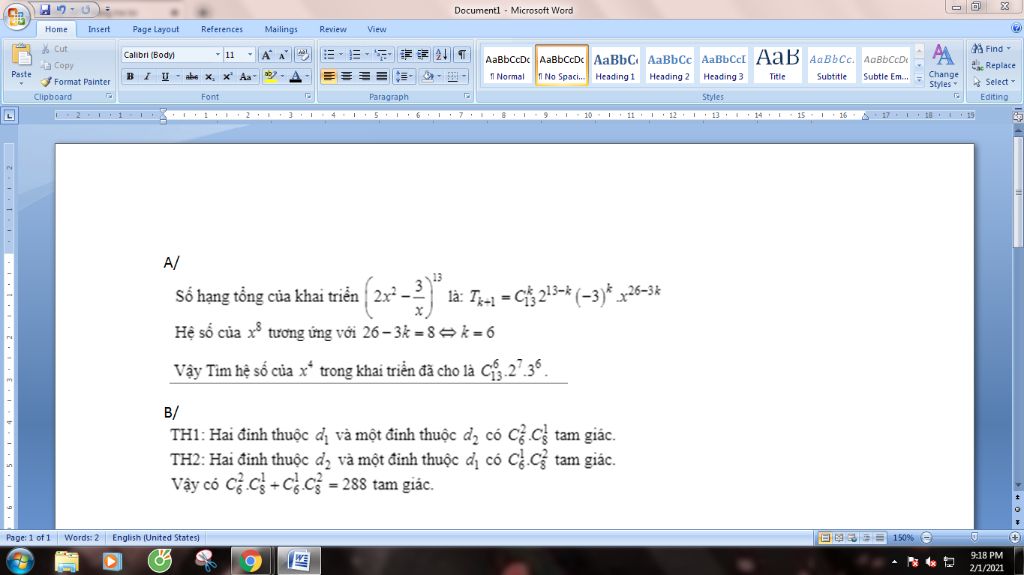This screenshot has height=575, width=1024.
Task: Apply the Subtitle style
Action: 831,65
